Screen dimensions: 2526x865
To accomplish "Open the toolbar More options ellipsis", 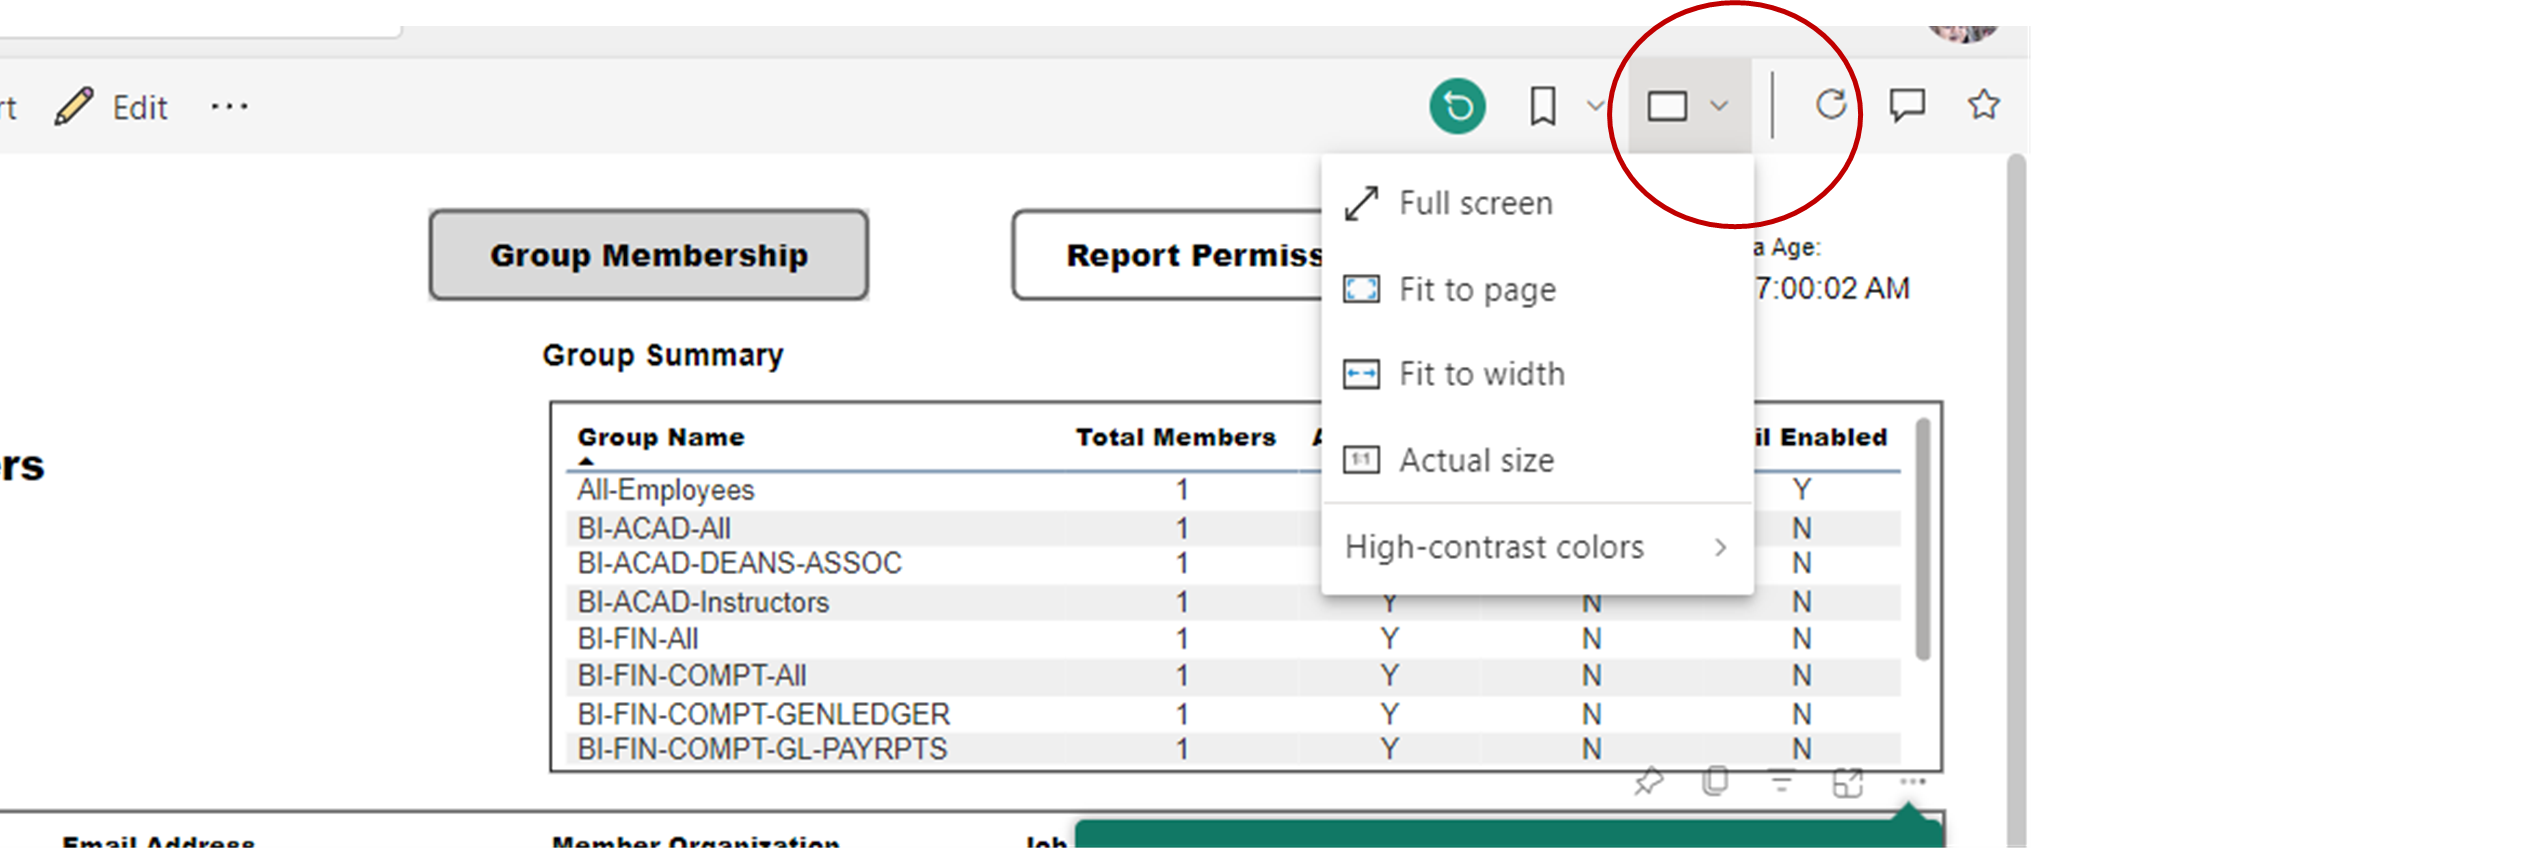I will point(229,107).
